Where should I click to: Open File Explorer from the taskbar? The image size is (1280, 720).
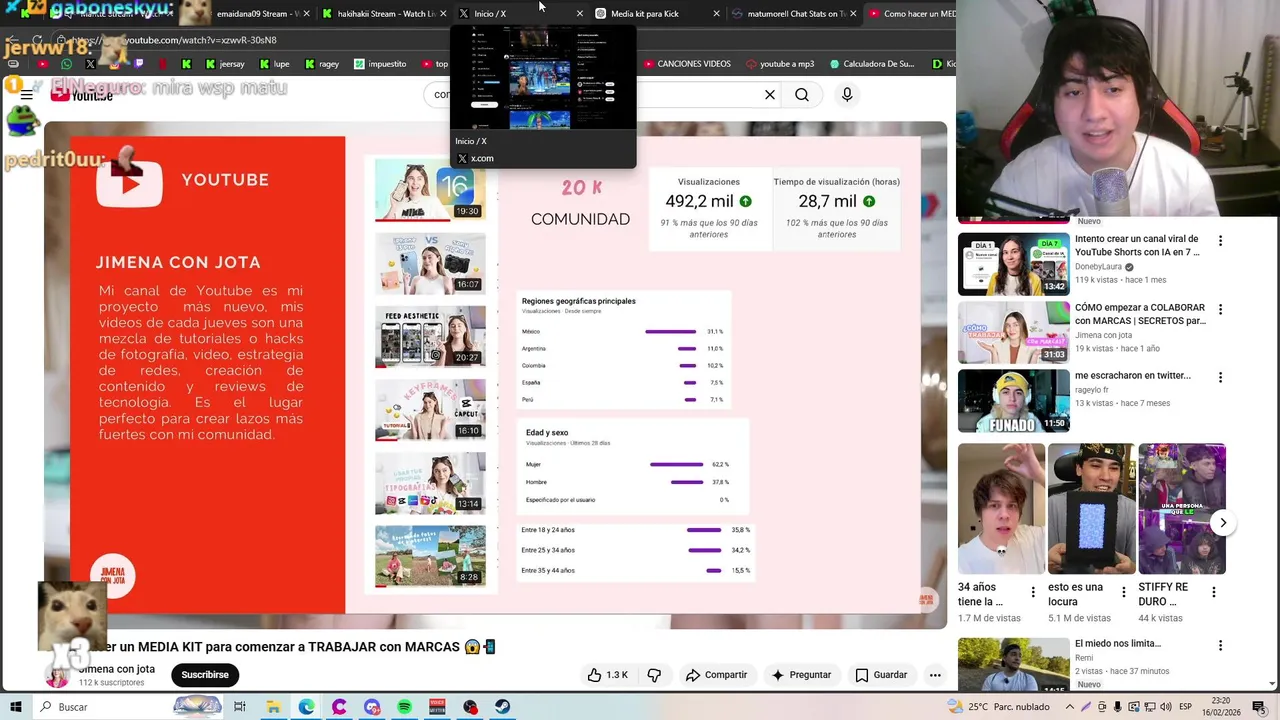tap(273, 707)
